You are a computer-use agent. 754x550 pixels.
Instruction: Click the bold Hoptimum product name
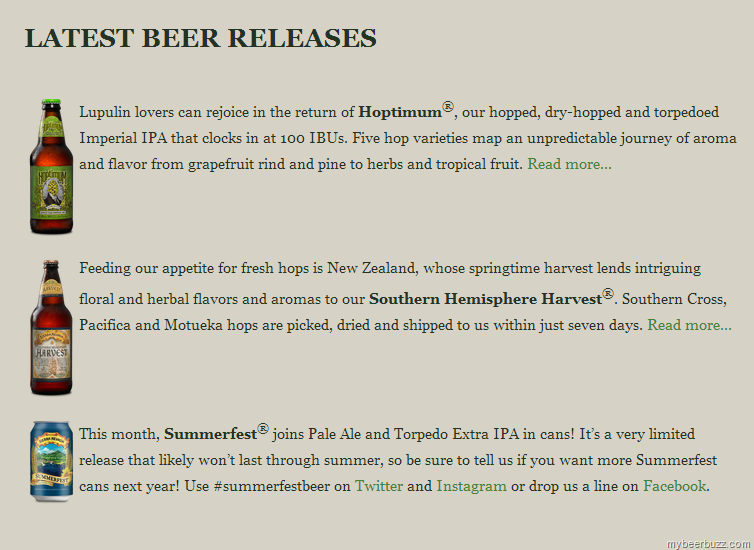click(x=400, y=112)
